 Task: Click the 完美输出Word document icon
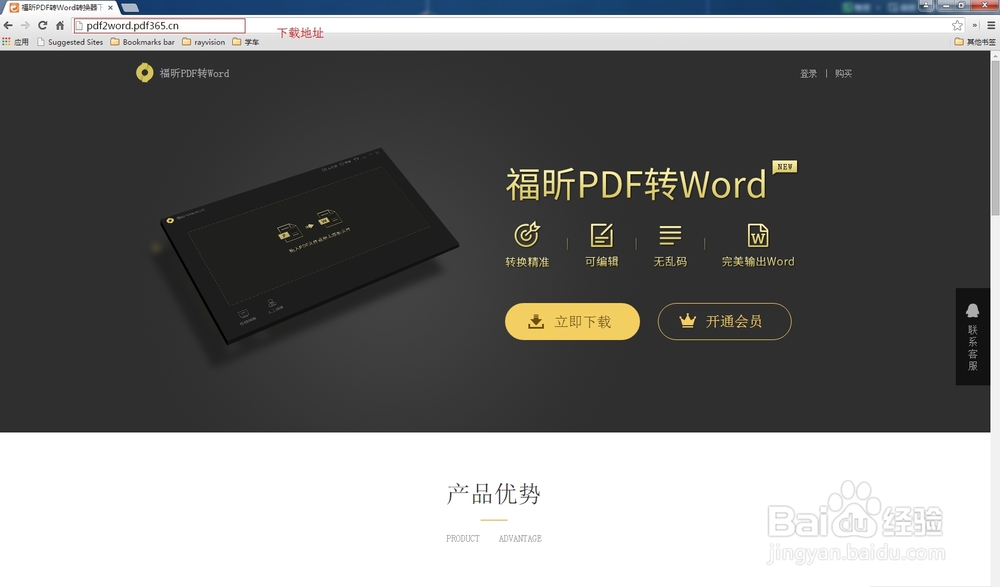tap(758, 235)
